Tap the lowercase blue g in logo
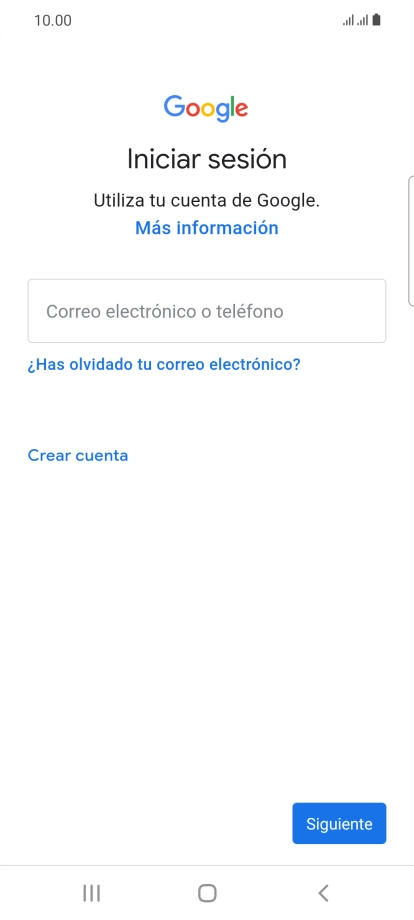Screen dimensions: 414x920 point(223,112)
